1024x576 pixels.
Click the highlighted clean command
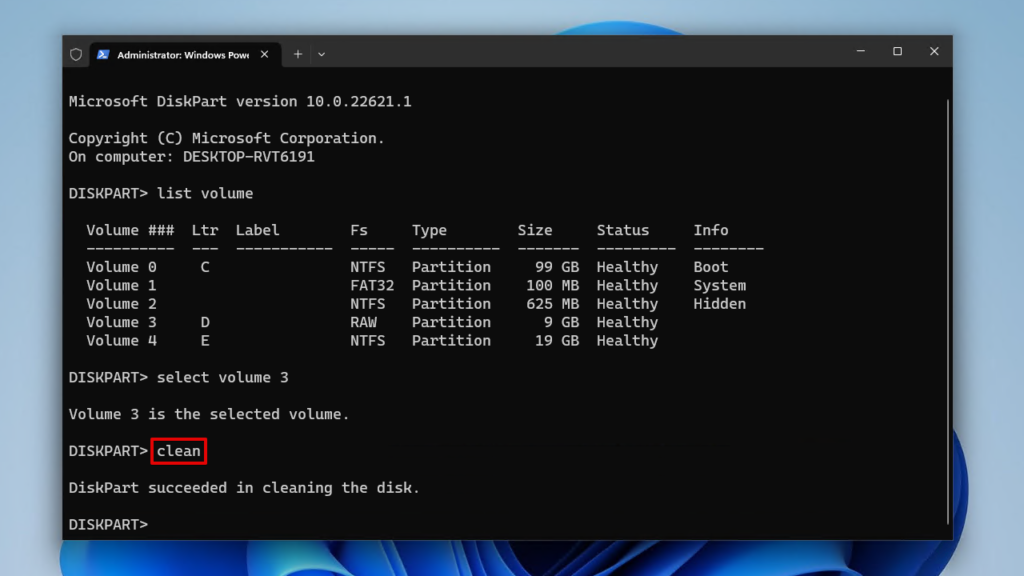(x=178, y=451)
